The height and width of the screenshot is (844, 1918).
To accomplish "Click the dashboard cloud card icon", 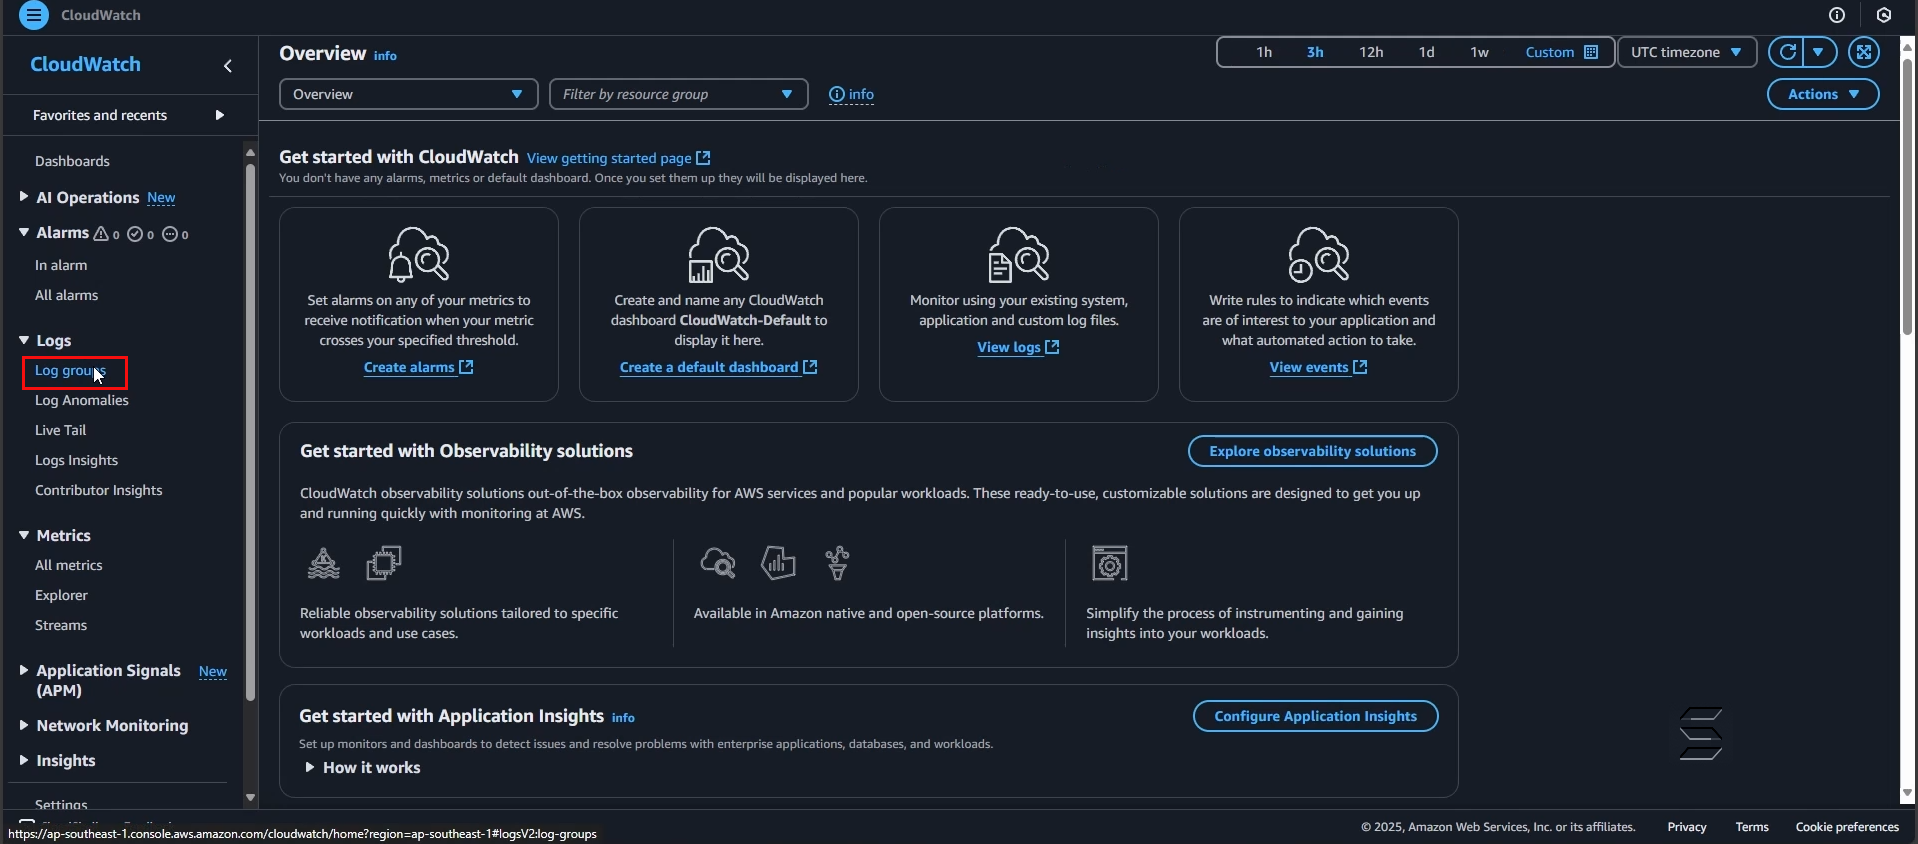I will (x=719, y=254).
